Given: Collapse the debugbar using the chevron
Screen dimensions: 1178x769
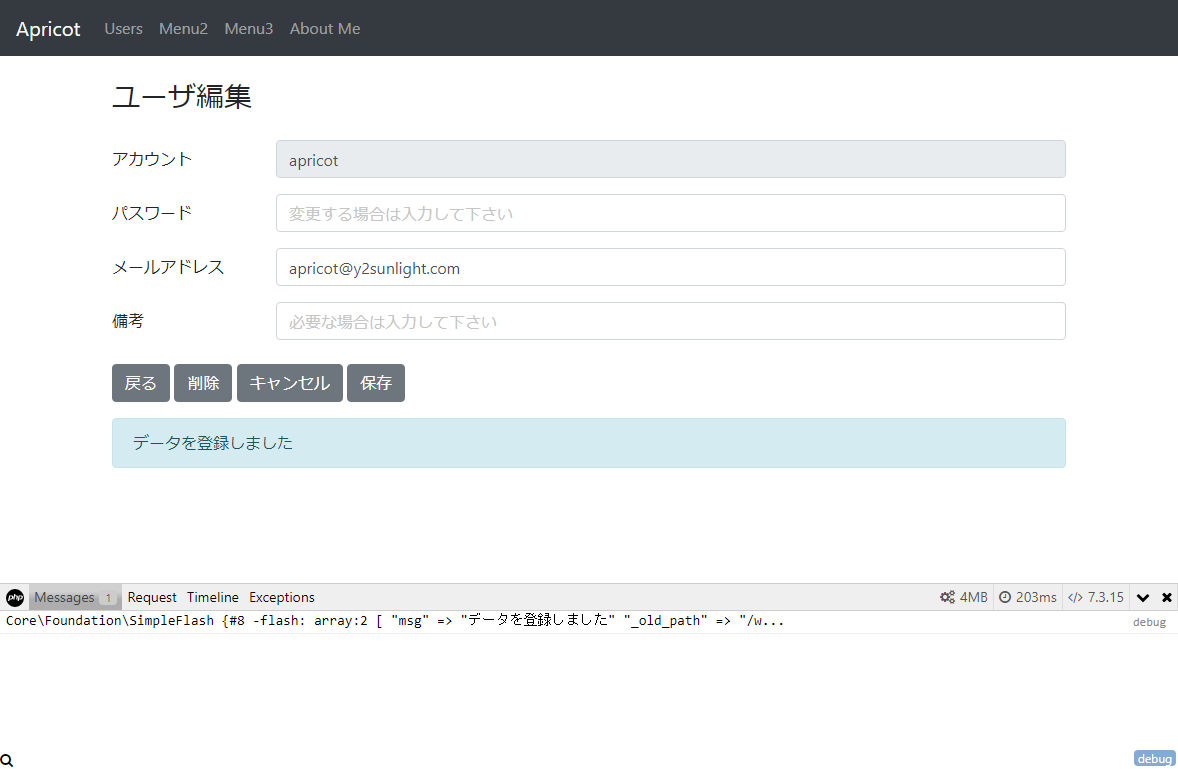Looking at the screenshot, I should tap(1143, 597).
